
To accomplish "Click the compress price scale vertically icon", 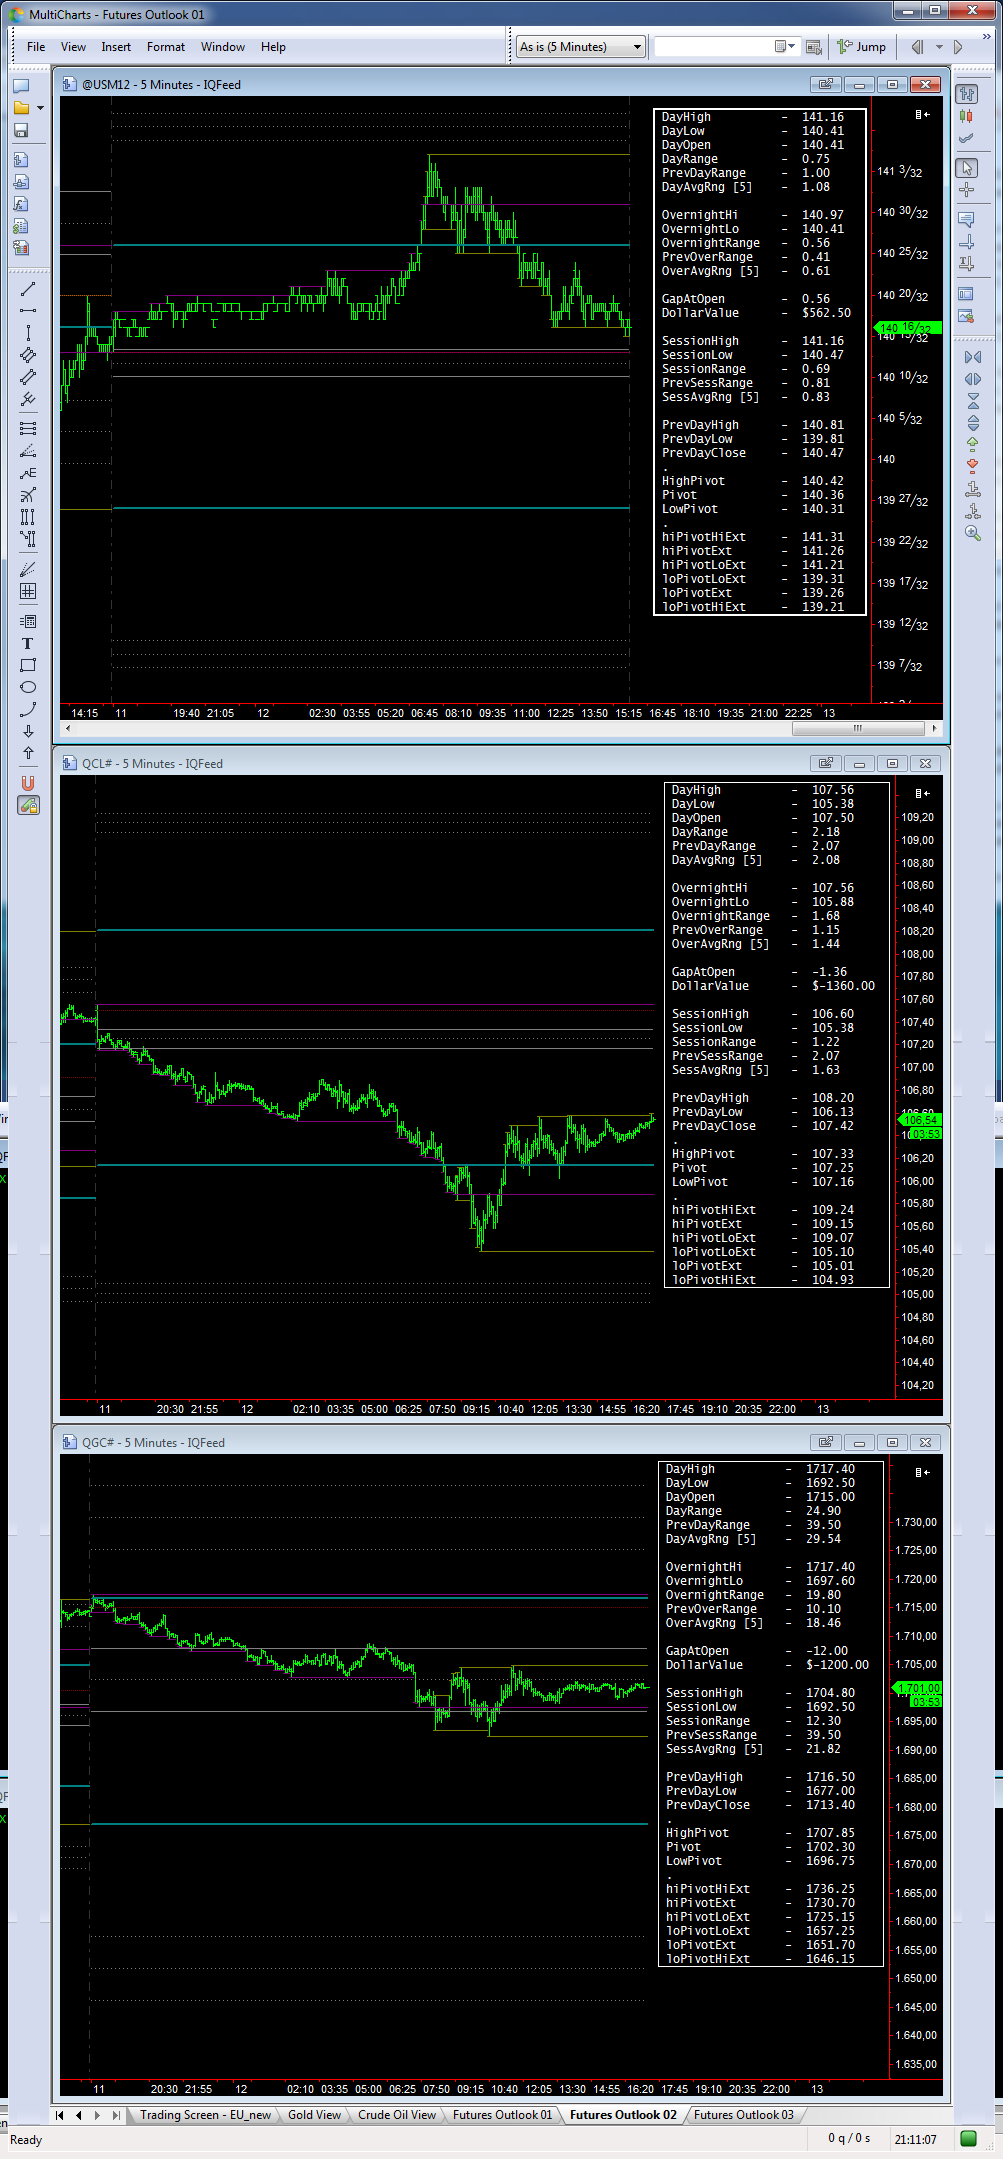I will coord(973,401).
